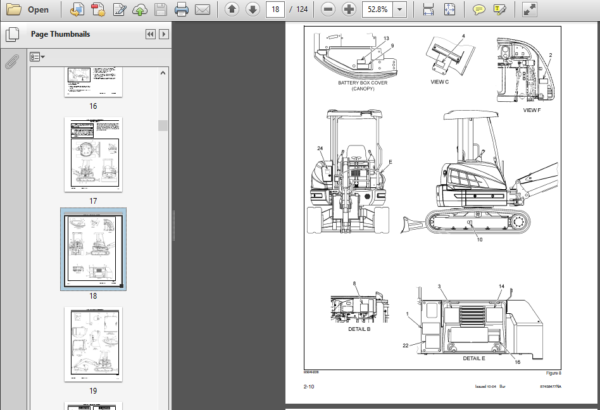Click the DETAIL E caption

[x=474, y=359]
